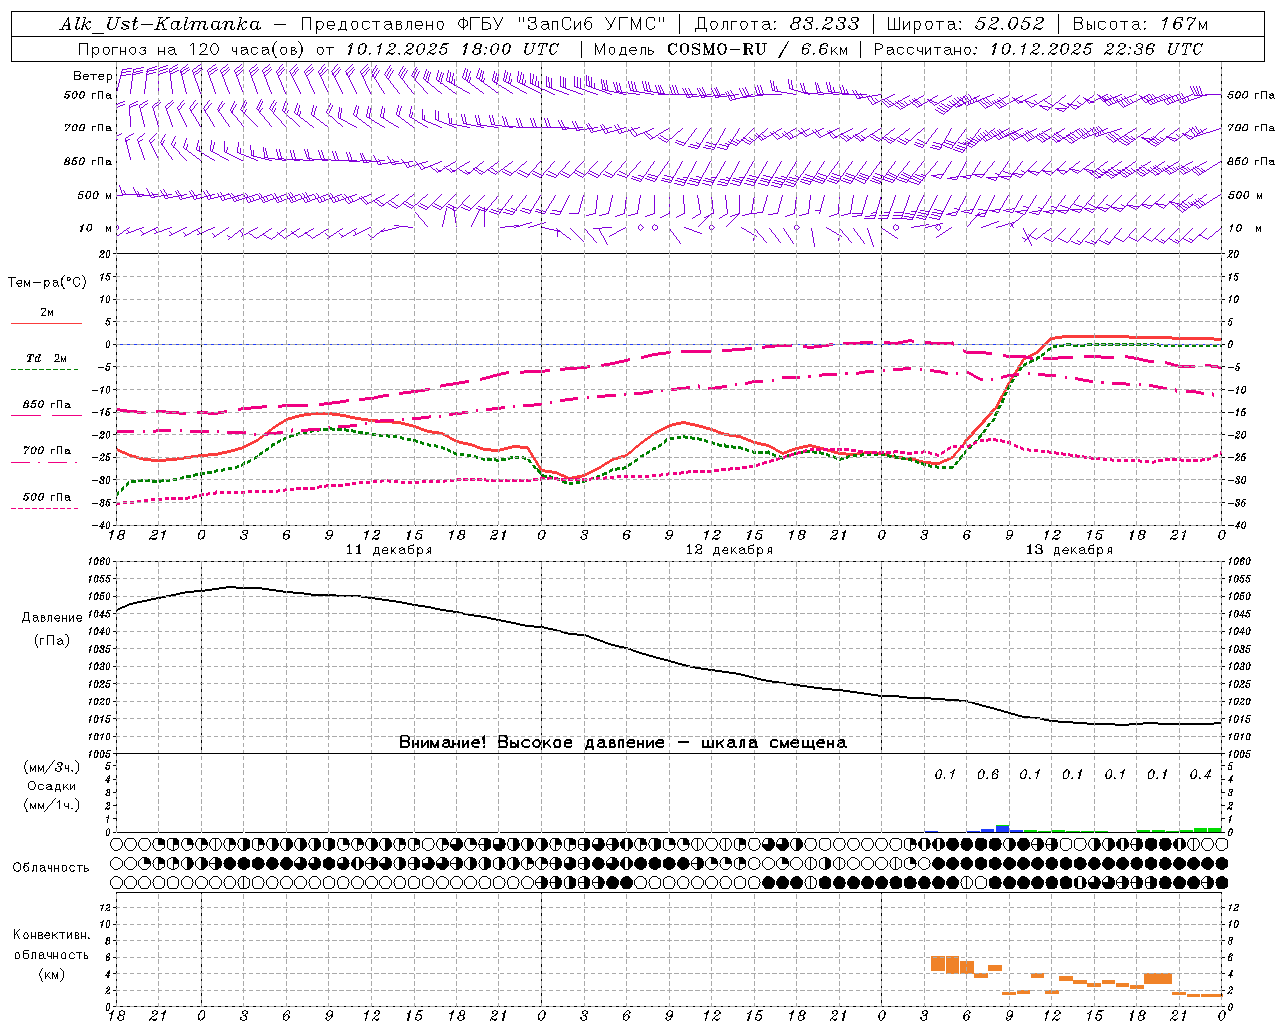Click the '700 гПа' temperature legend entry
1280x1024 pixels.
47,451
